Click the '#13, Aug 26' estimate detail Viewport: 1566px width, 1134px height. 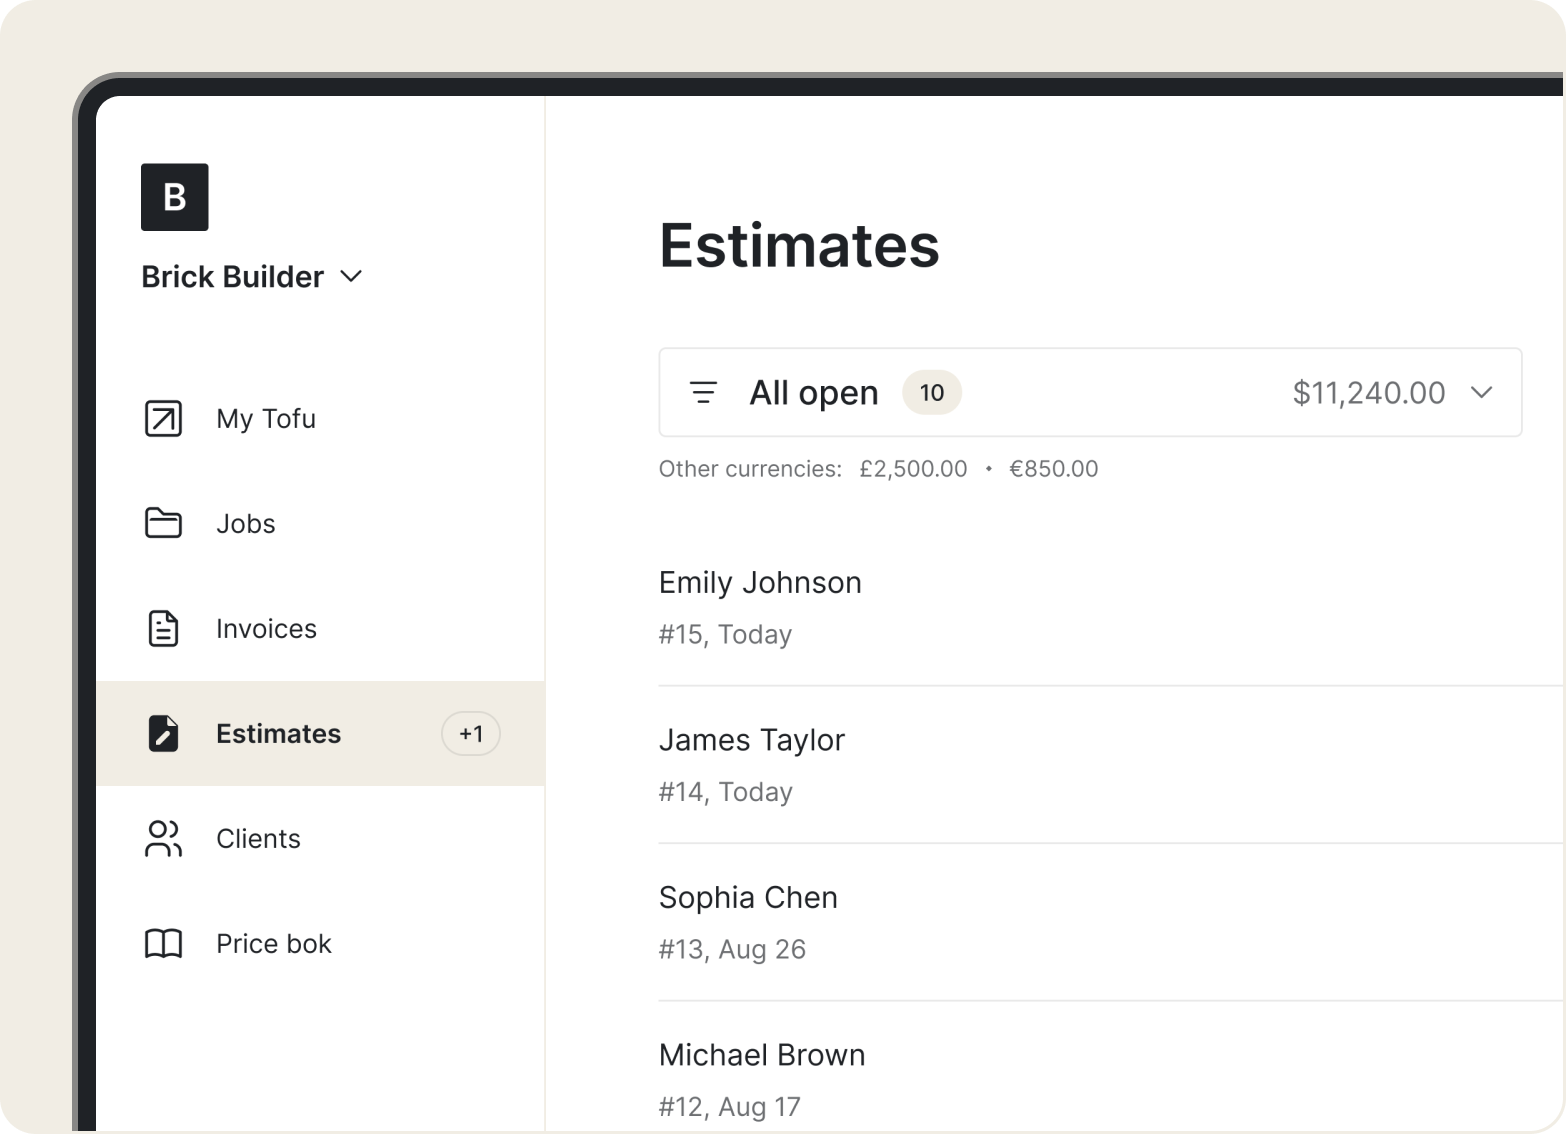(x=732, y=949)
